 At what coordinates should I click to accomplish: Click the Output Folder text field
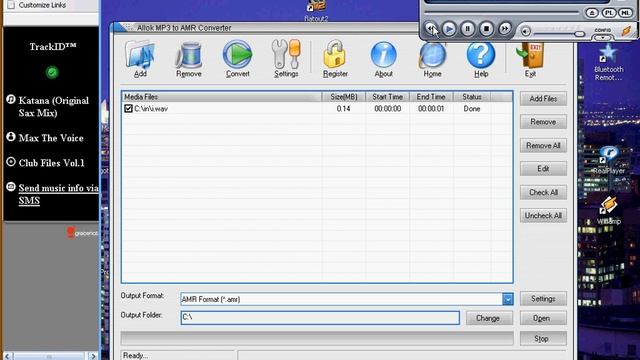(320, 318)
